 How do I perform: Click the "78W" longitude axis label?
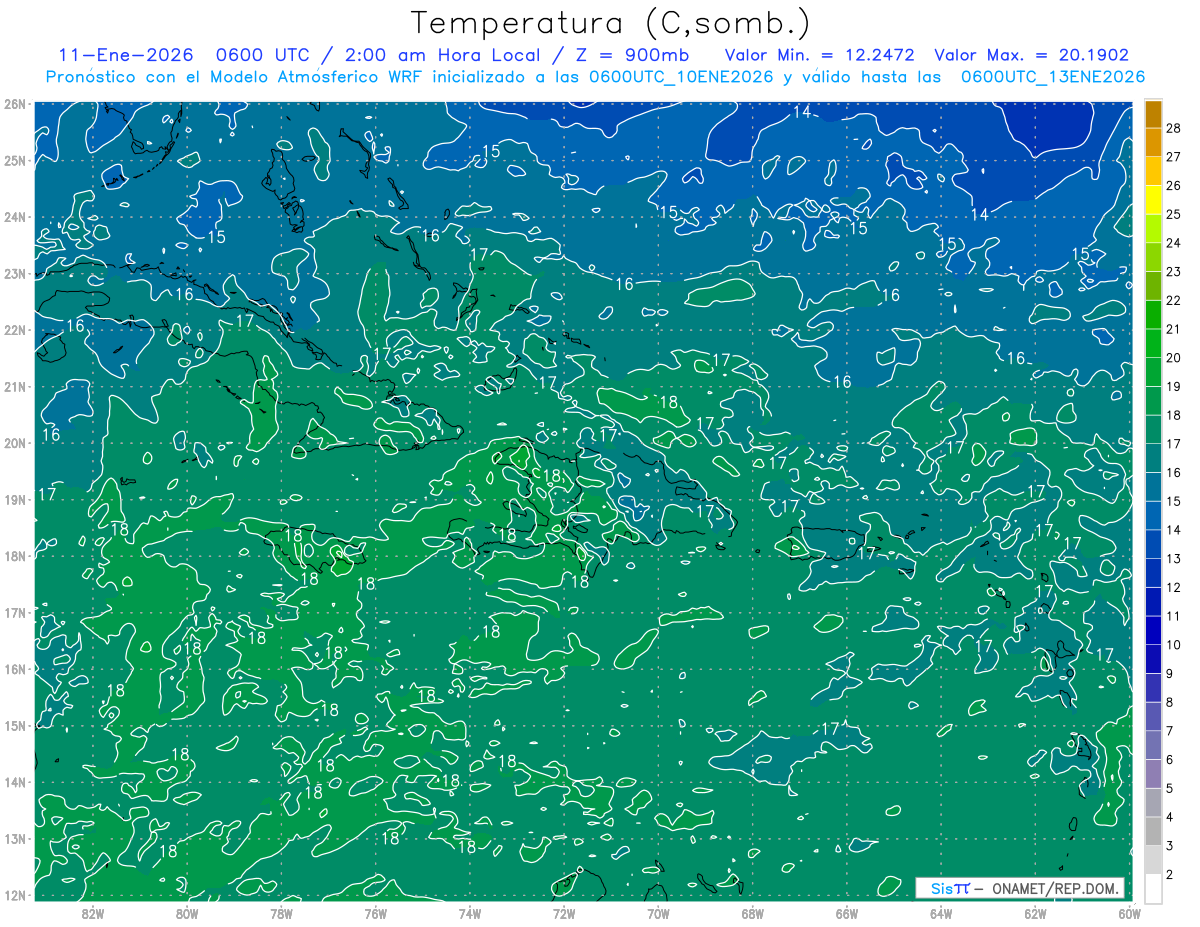pyautogui.click(x=281, y=913)
